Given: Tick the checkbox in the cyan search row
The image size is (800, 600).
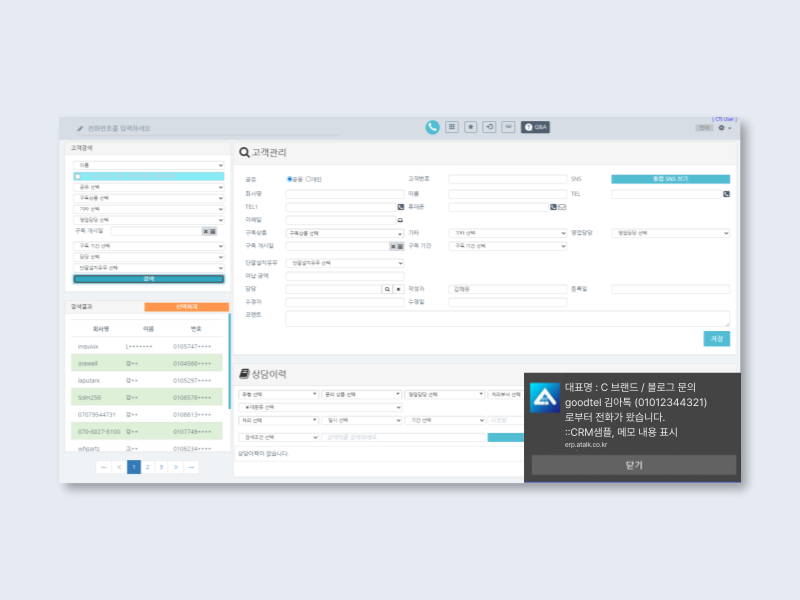Looking at the screenshot, I should [77, 176].
